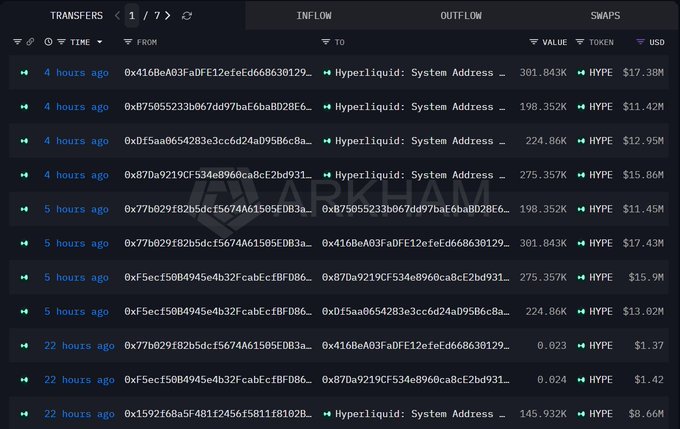The image size is (680, 429).
Task: Open the TOKEN column filter
Action: coord(580,42)
